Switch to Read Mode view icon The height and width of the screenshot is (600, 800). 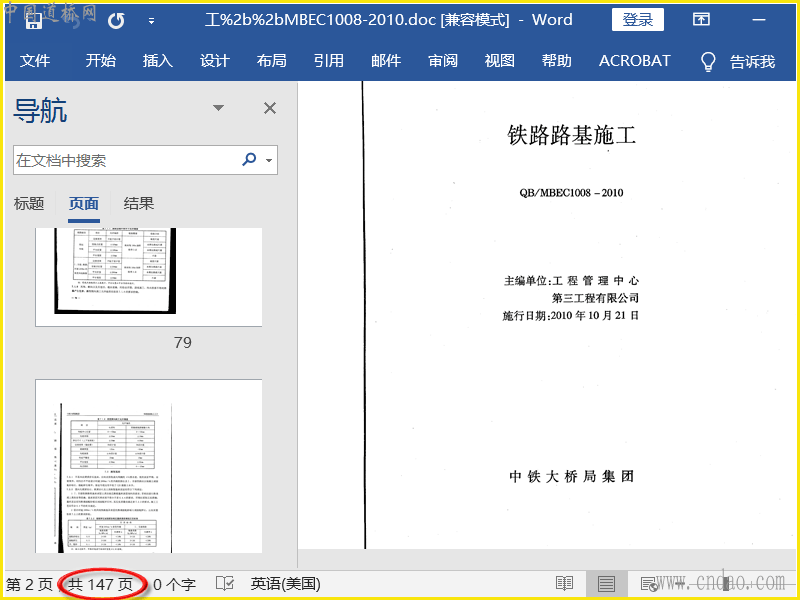pyautogui.click(x=564, y=583)
